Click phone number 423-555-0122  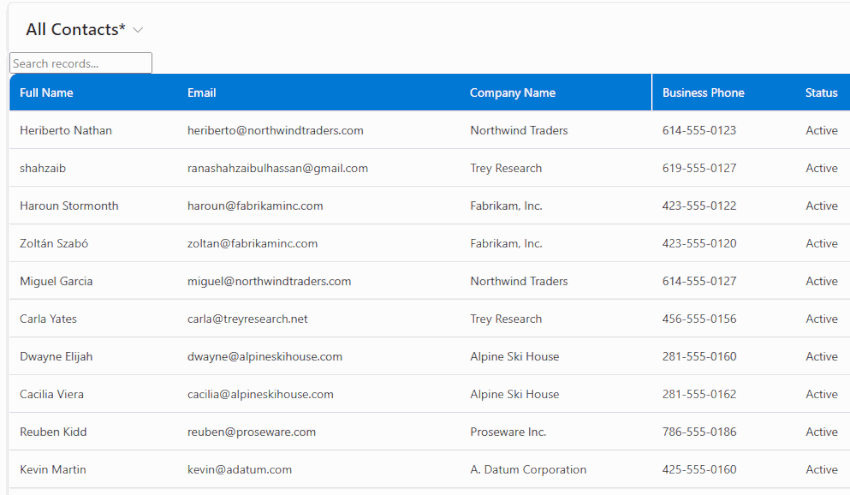[x=699, y=205]
